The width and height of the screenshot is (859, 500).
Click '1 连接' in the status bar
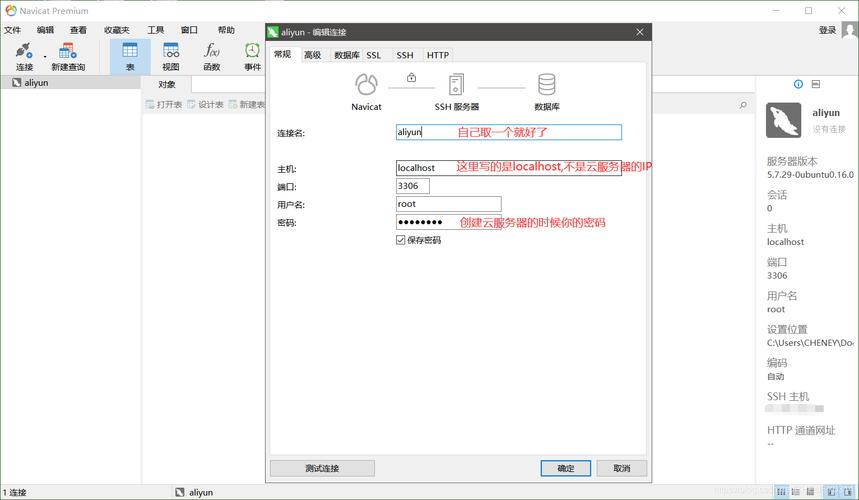point(15,492)
